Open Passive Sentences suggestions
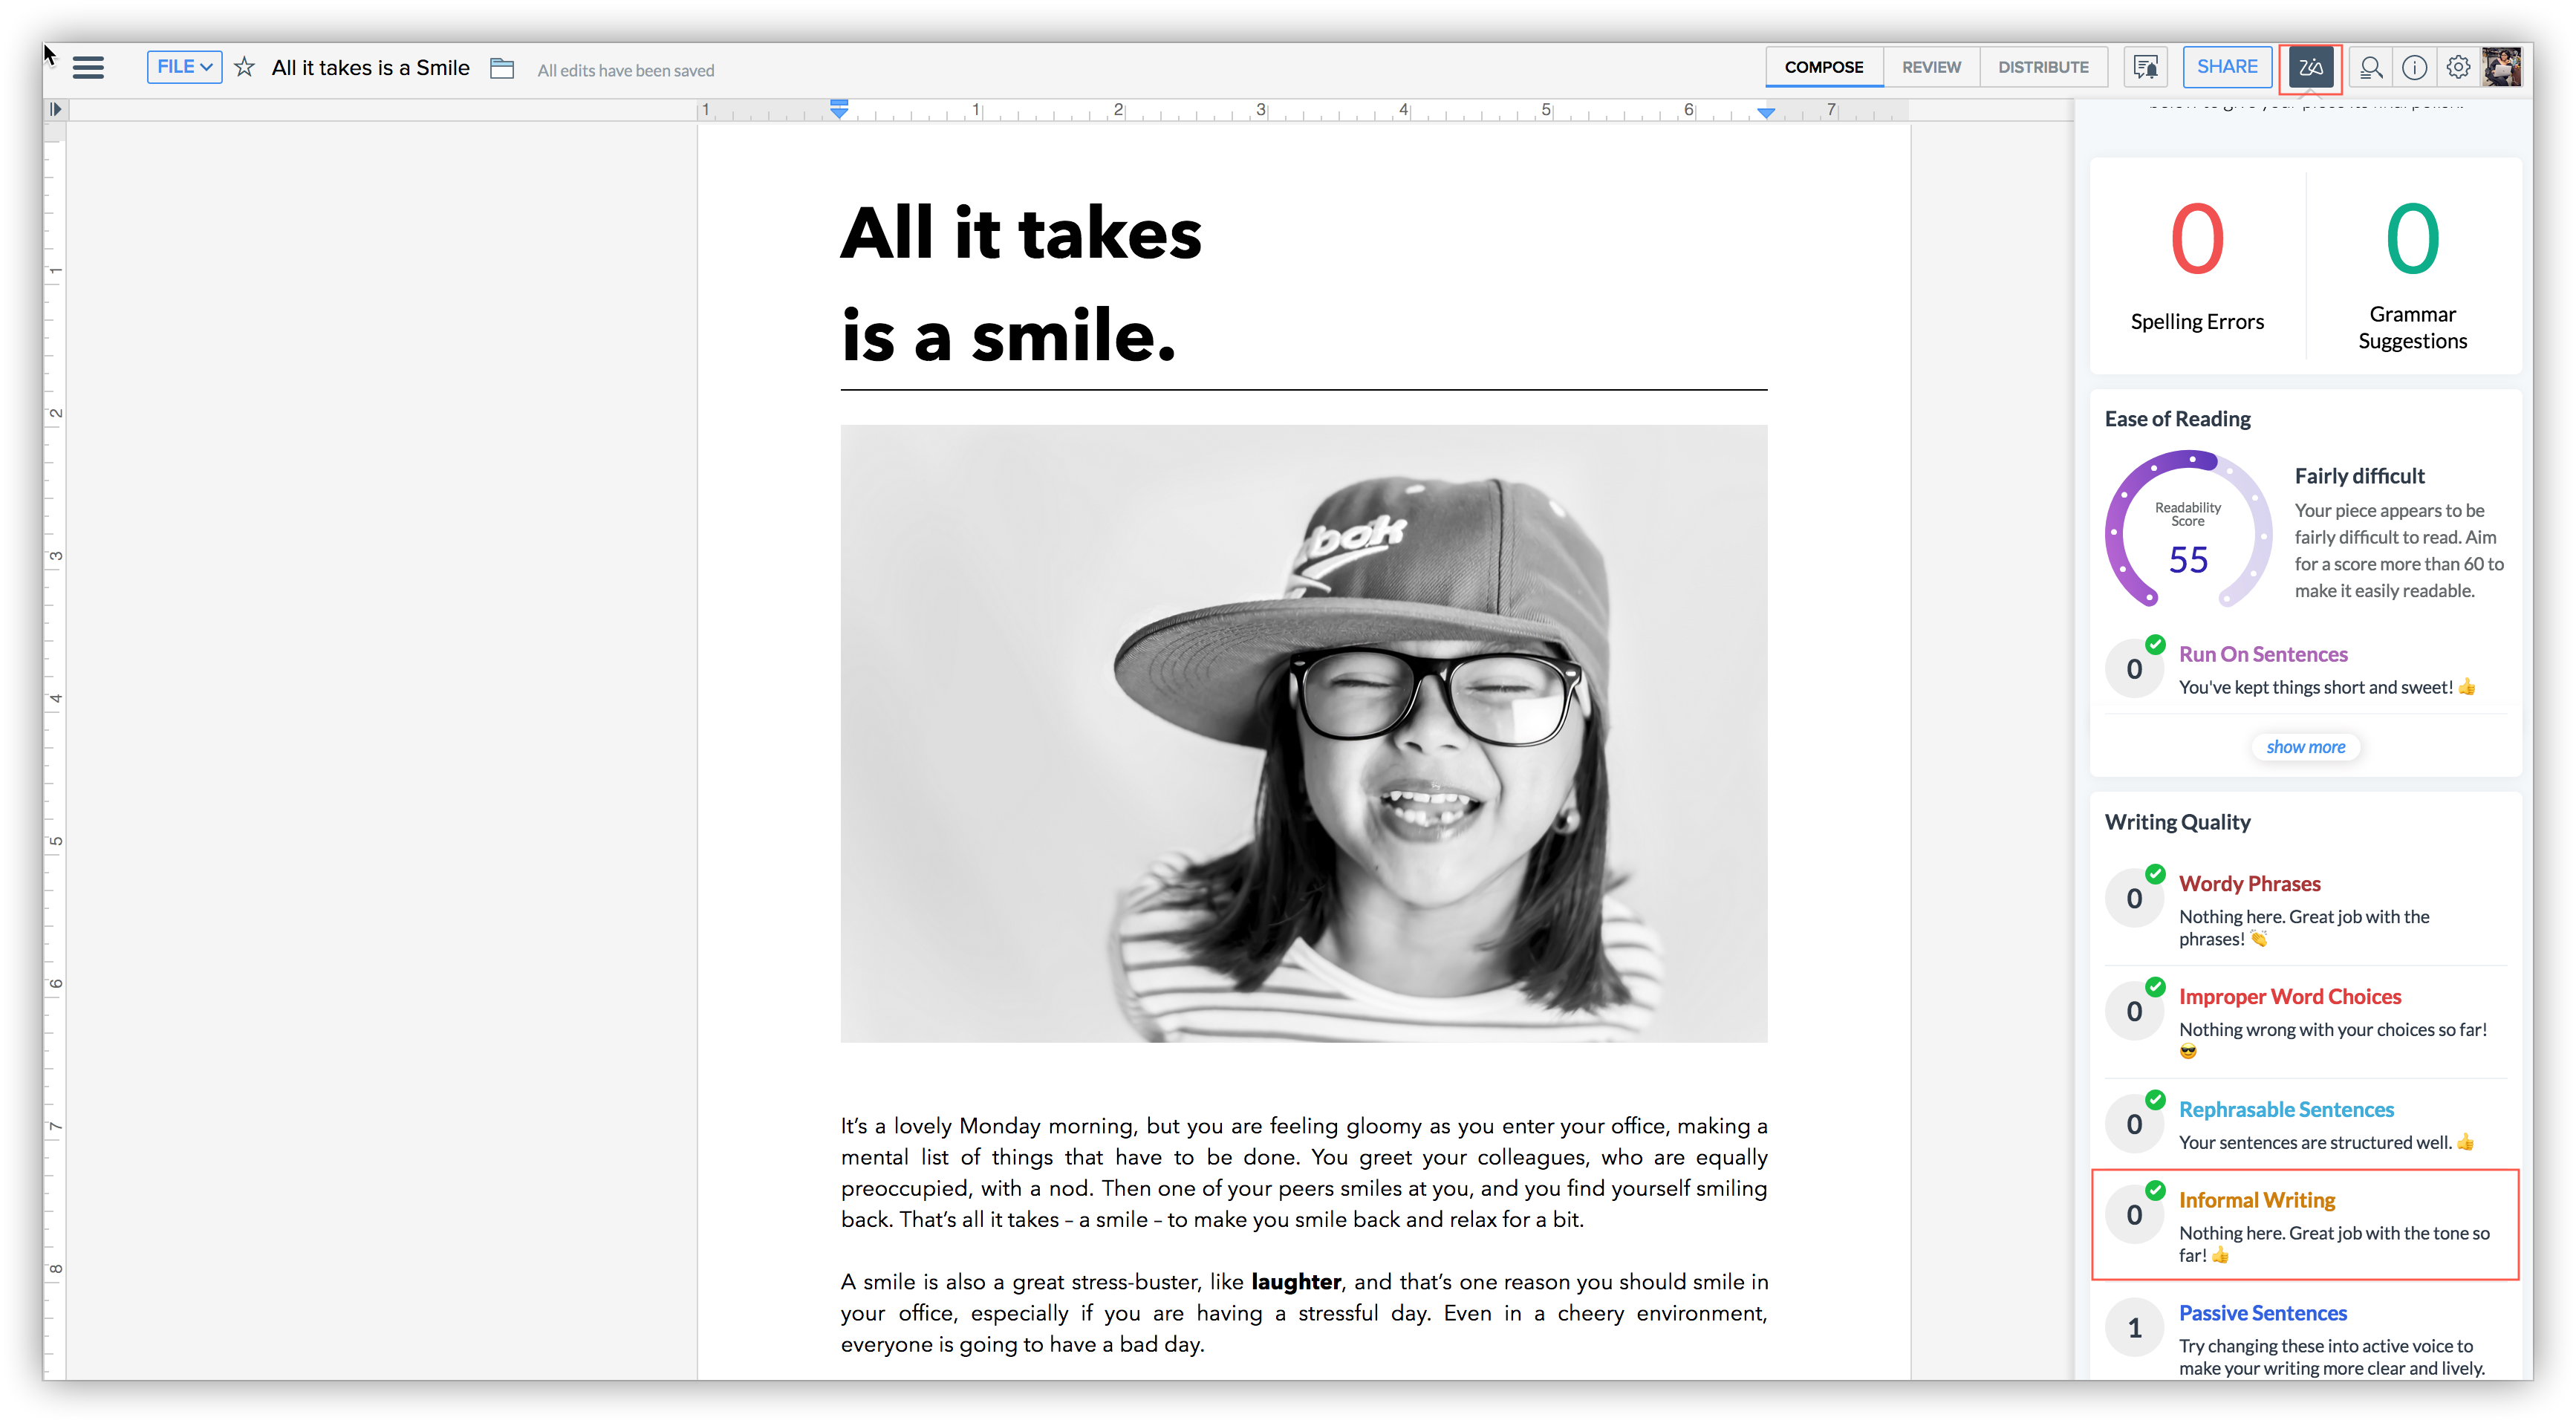 tap(2262, 1313)
